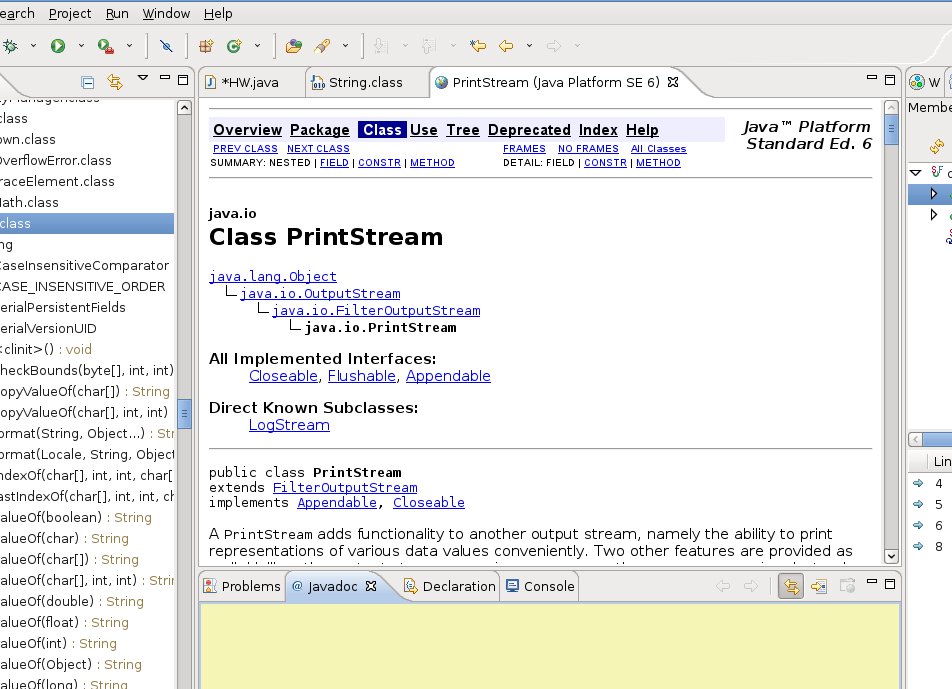952x689 pixels.
Task: Open the left panel view menu triangle
Action: click(143, 78)
